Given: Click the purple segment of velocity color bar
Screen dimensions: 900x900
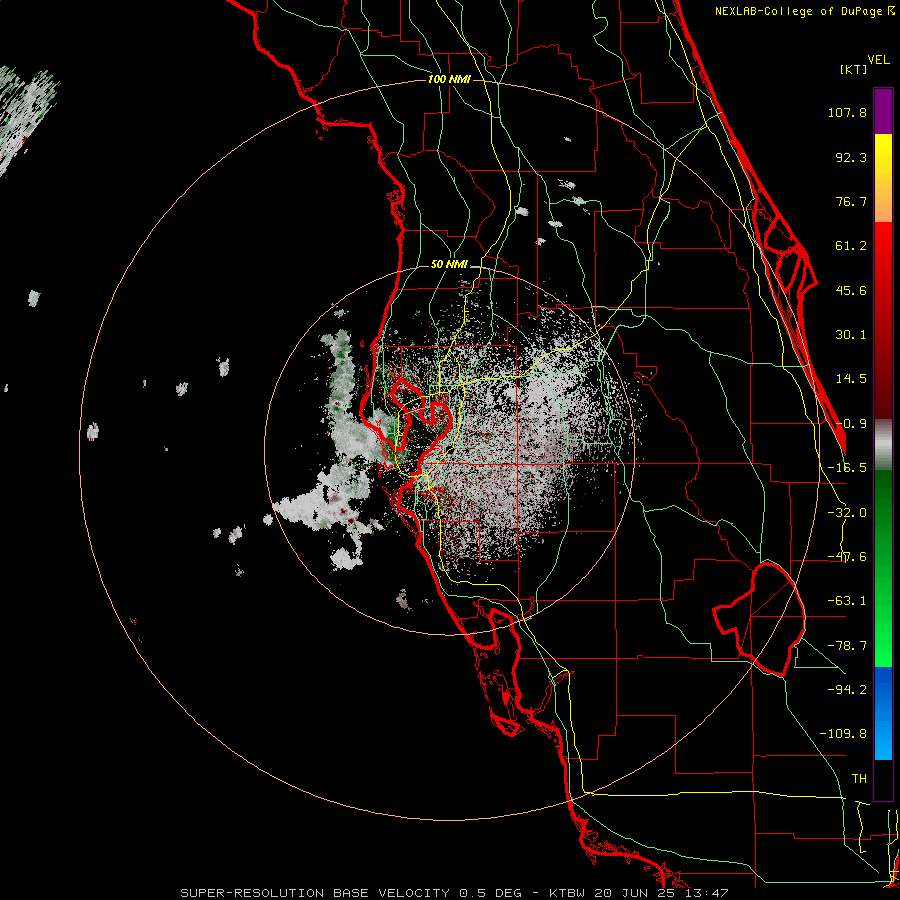Looking at the screenshot, I should (x=883, y=112).
